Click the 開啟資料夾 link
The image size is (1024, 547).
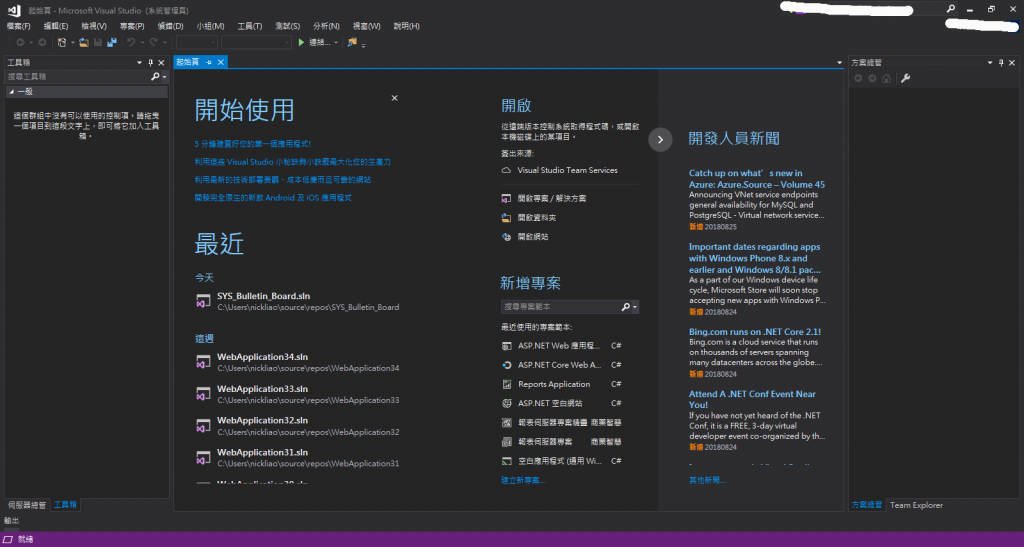[536, 218]
